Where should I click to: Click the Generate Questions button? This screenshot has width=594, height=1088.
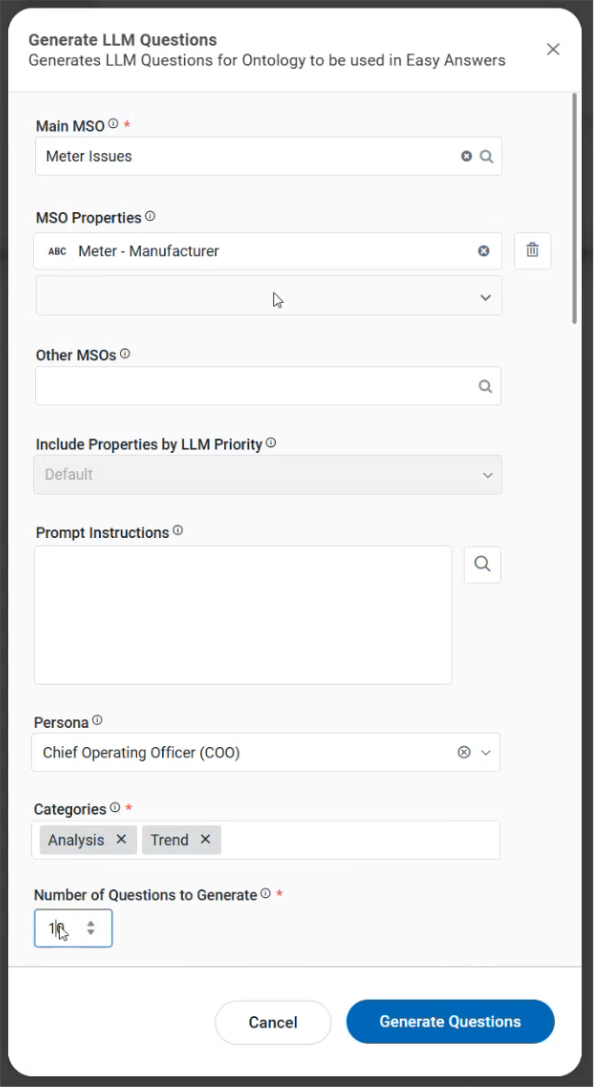coord(450,1021)
